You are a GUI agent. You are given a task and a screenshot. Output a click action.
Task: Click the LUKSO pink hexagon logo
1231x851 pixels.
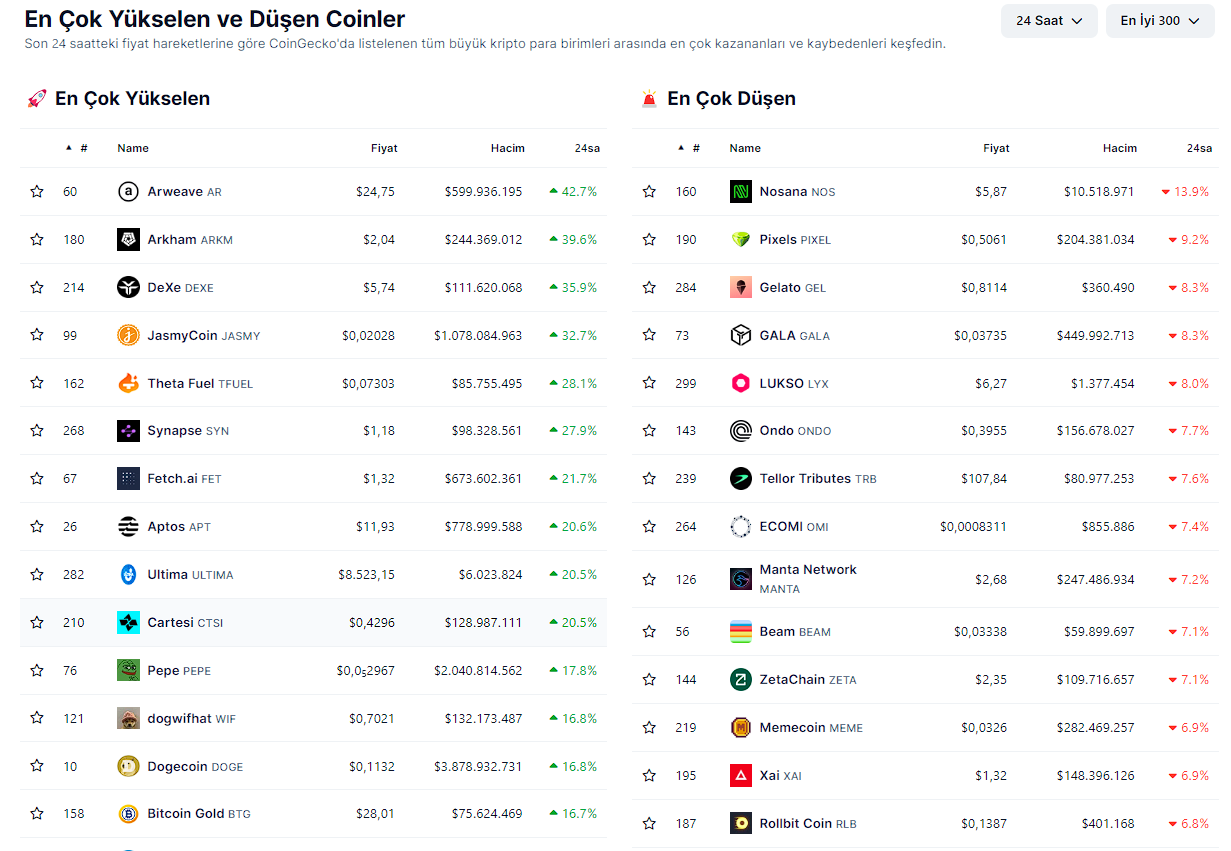pos(740,383)
